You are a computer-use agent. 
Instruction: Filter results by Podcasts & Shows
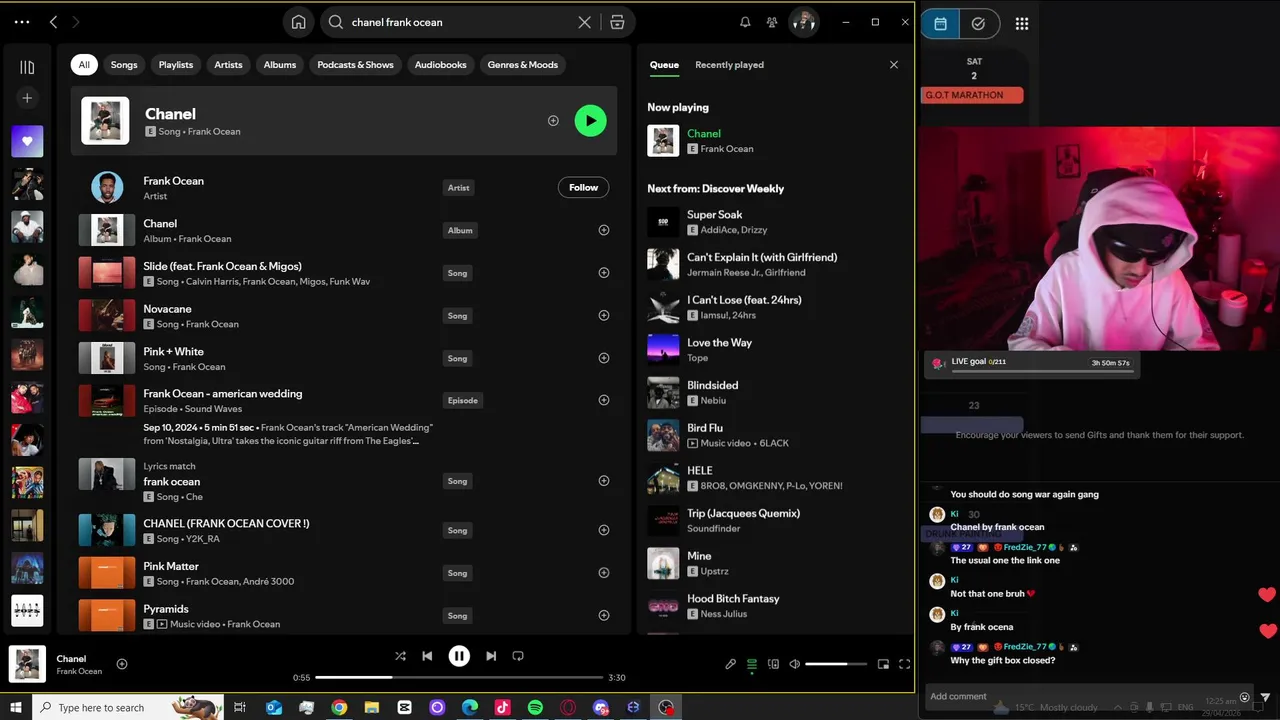coord(355,65)
